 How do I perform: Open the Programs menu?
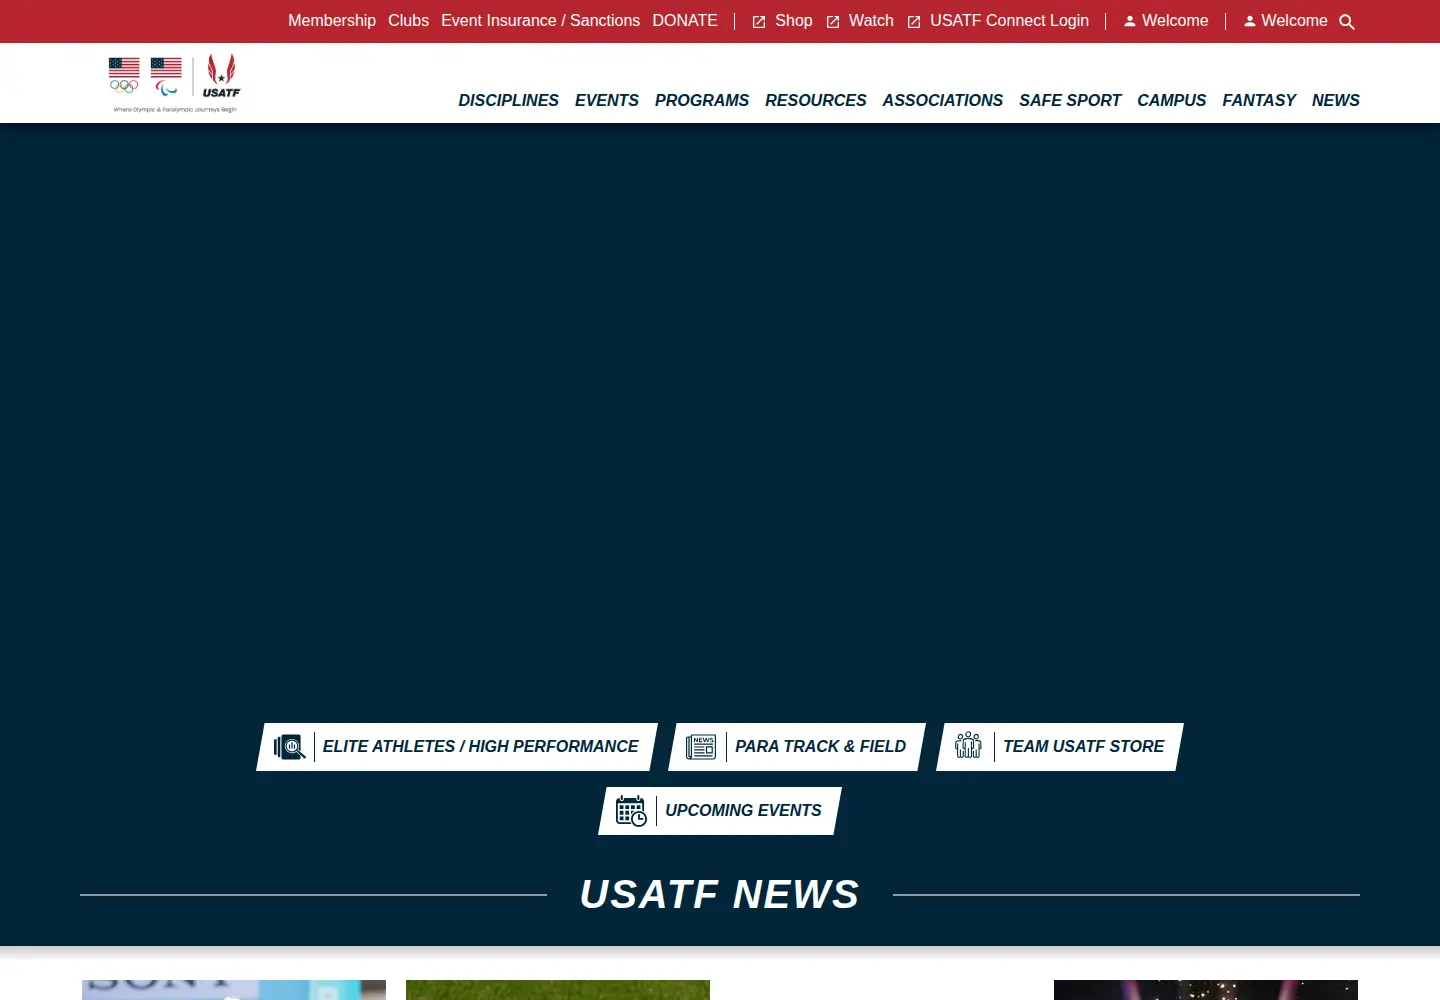pos(702,100)
